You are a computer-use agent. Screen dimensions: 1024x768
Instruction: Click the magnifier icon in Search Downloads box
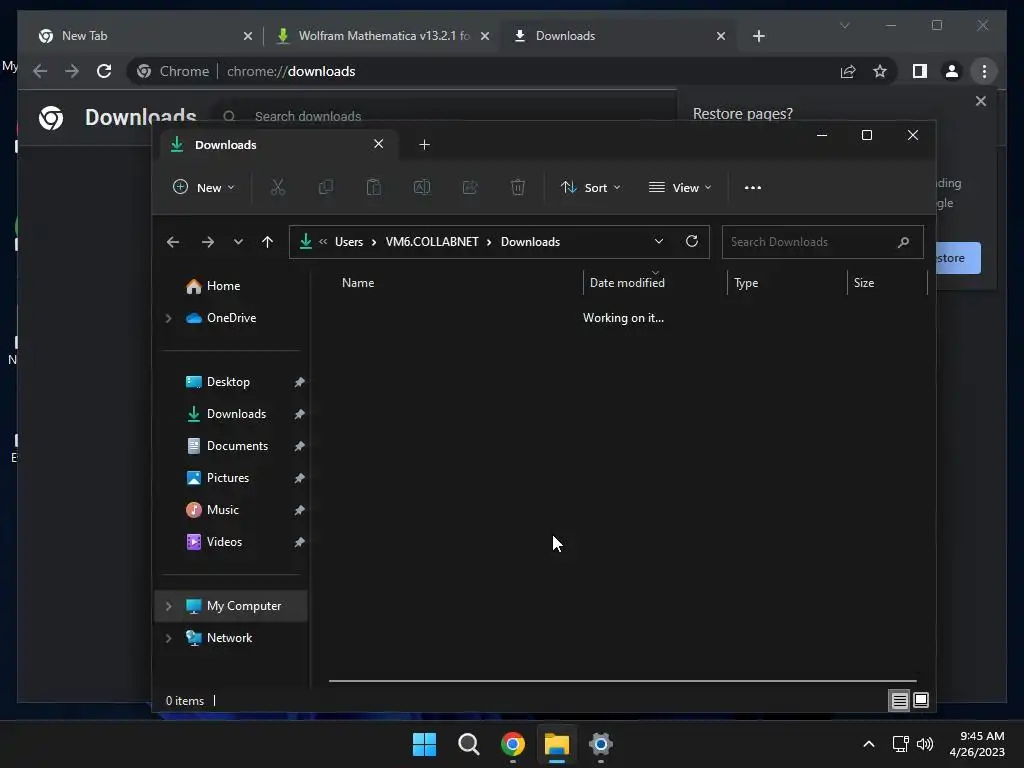(x=904, y=242)
